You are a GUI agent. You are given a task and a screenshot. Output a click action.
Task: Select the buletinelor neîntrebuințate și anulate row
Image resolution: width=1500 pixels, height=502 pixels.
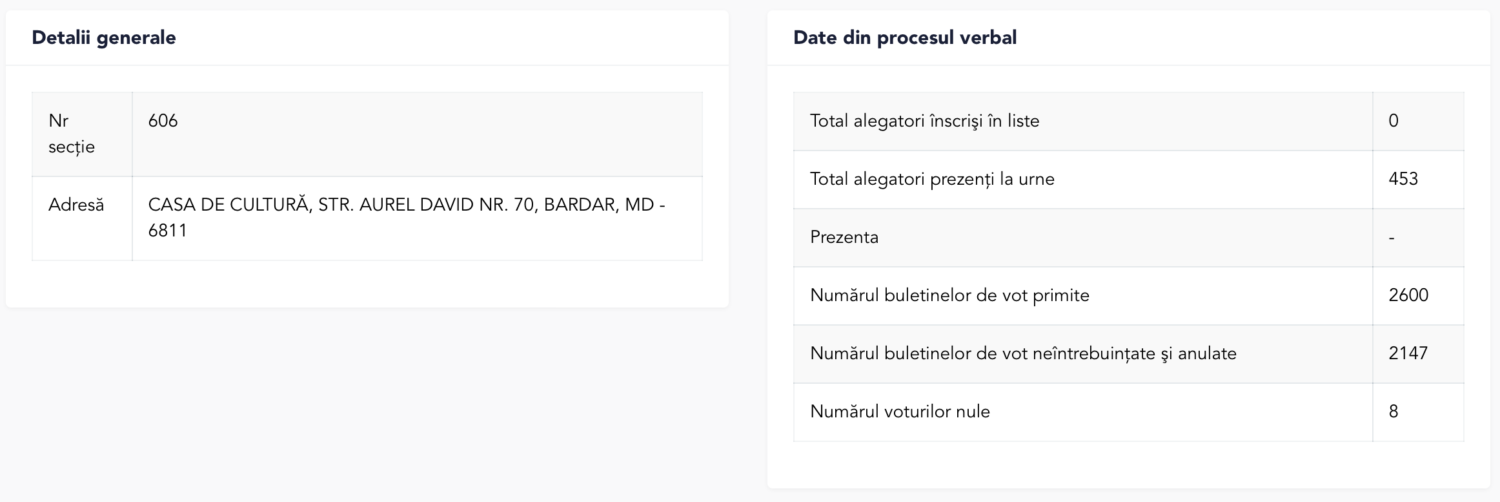pos(1128,353)
